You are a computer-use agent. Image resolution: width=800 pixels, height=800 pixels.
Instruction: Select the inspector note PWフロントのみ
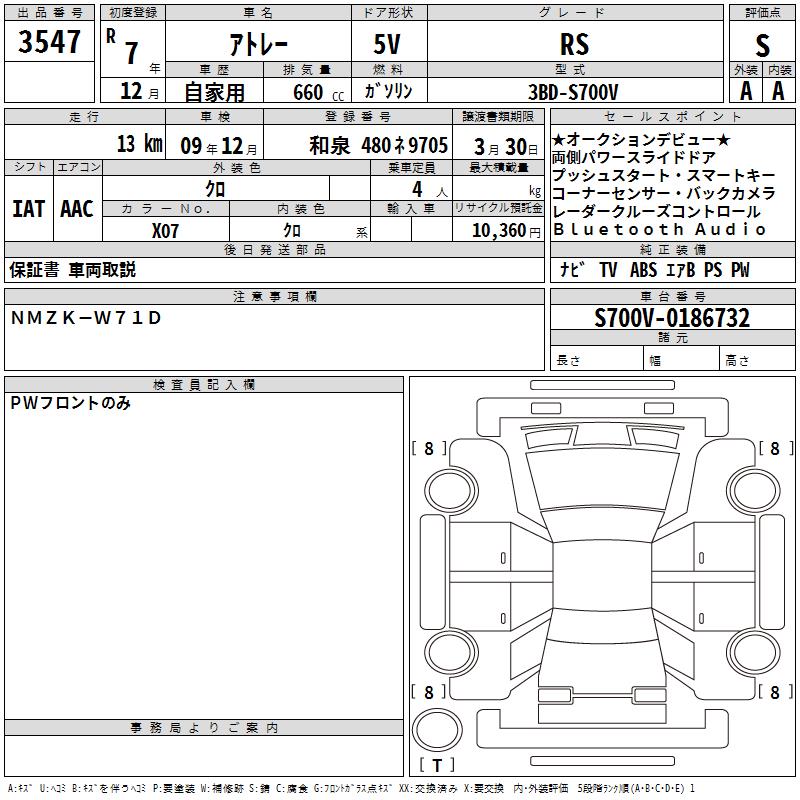[x=70, y=403]
